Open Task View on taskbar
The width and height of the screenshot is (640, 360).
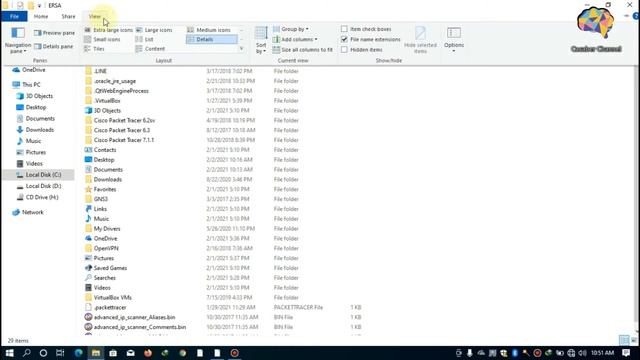[60, 353]
